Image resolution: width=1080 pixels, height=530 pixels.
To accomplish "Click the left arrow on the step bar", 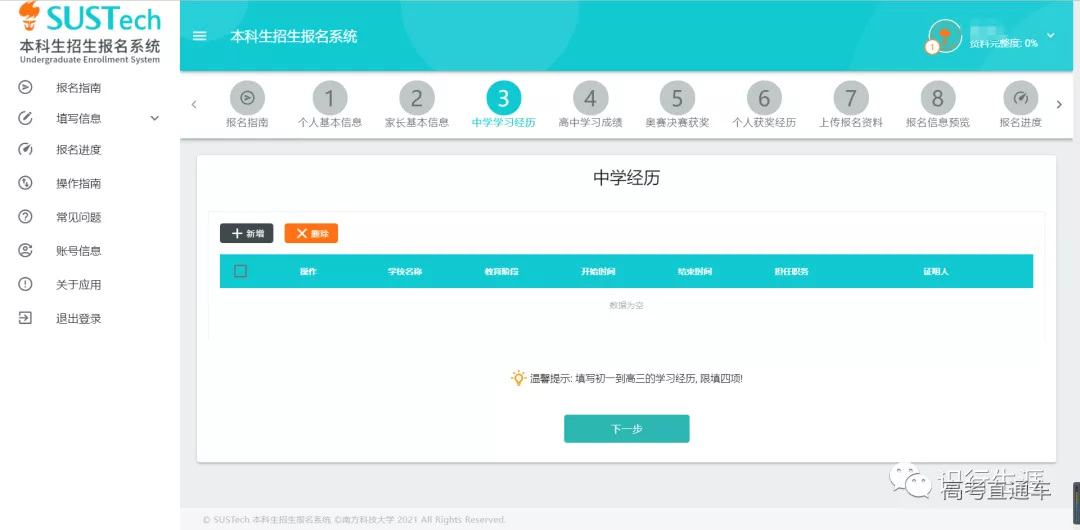I will pos(194,105).
